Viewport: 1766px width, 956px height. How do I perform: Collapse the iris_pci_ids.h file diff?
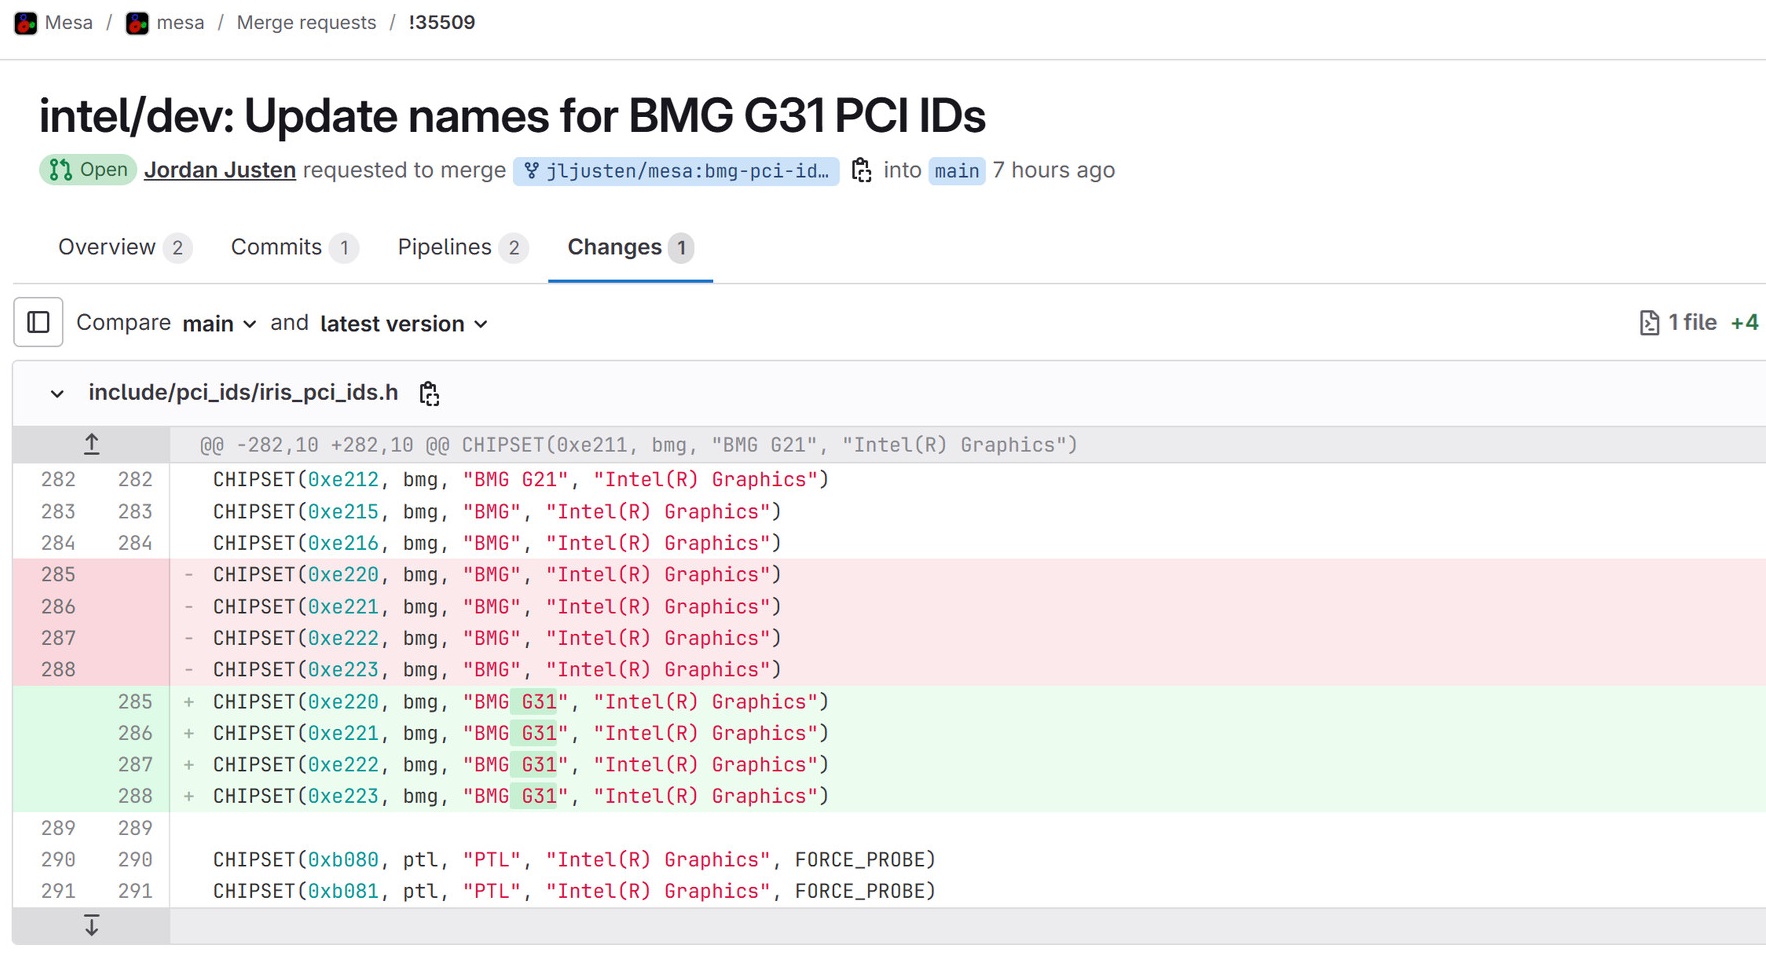(x=57, y=394)
